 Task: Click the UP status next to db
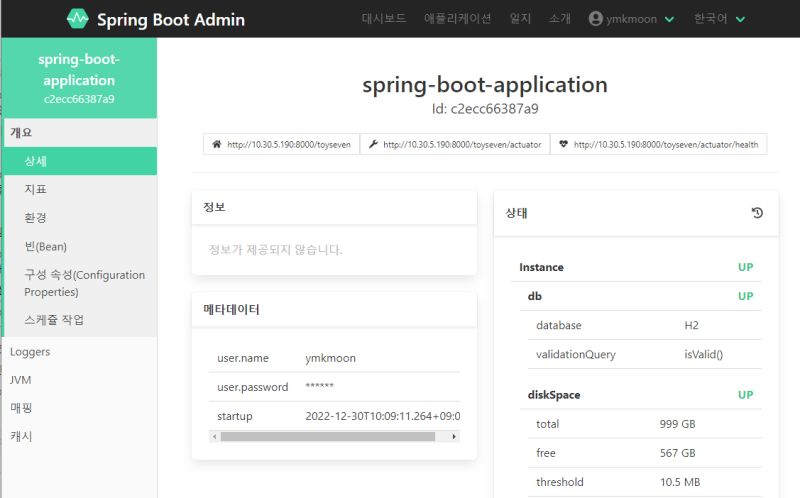(x=745, y=296)
